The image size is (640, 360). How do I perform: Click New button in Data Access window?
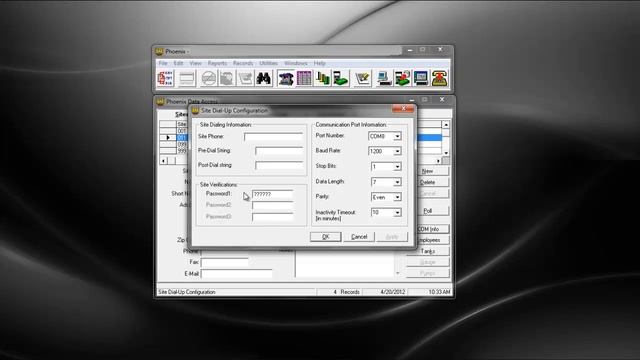coord(427,171)
